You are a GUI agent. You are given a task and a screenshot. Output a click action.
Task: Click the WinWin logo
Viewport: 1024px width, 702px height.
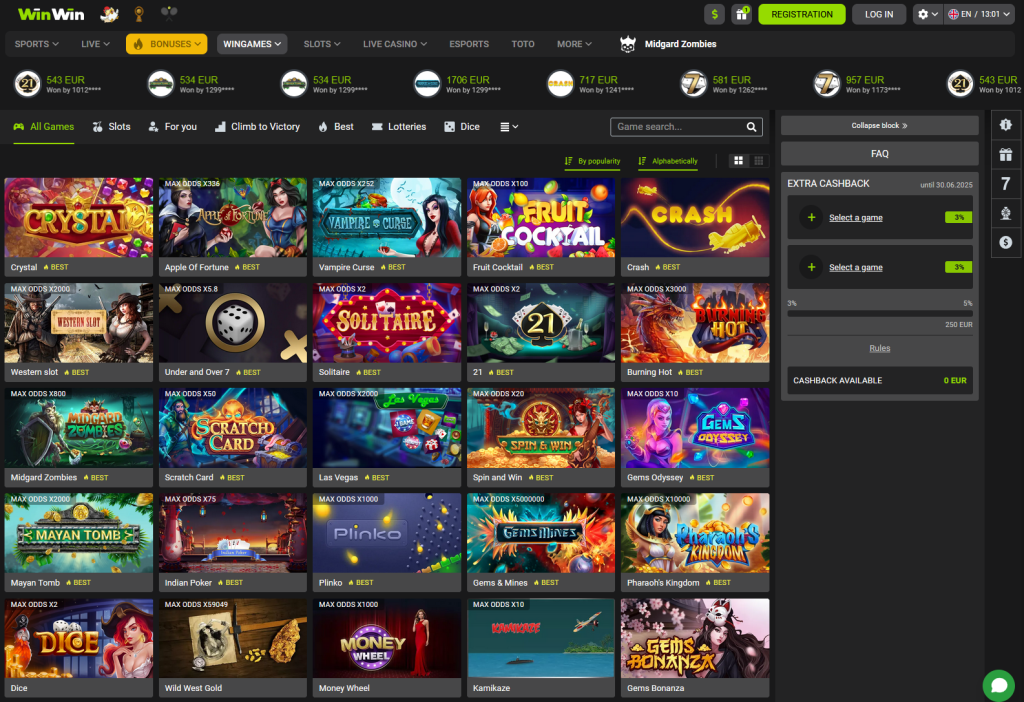pyautogui.click(x=51, y=14)
